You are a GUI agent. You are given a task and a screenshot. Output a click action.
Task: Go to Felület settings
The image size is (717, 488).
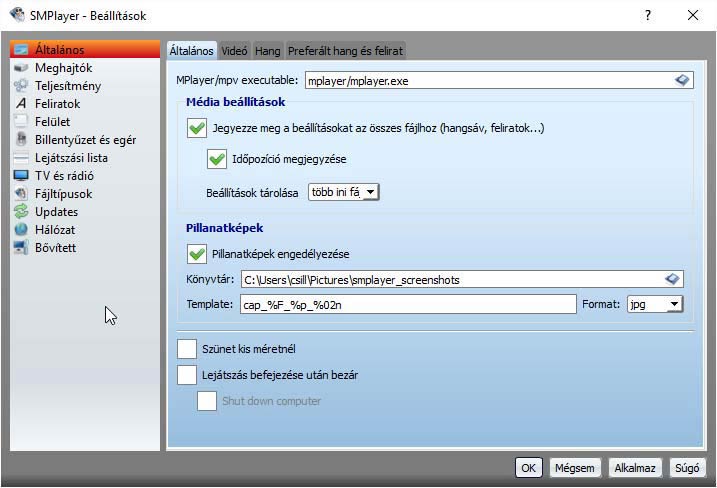pyautogui.click(x=85, y=121)
